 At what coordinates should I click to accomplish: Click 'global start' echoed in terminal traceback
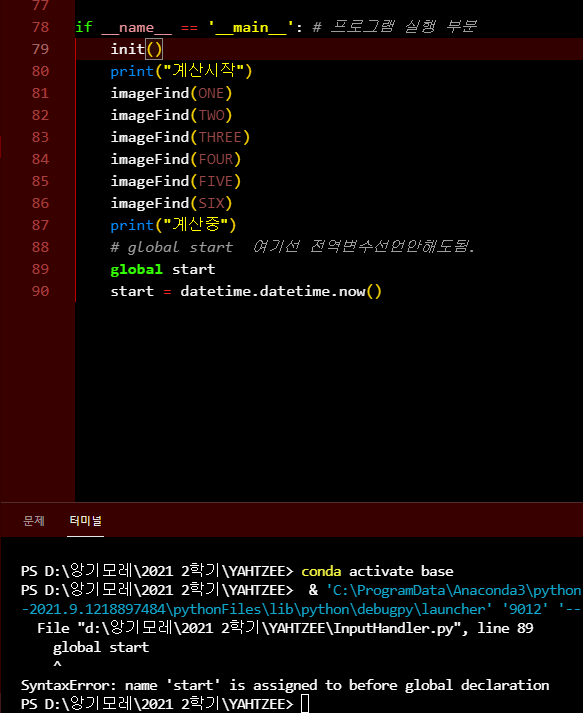(101, 647)
